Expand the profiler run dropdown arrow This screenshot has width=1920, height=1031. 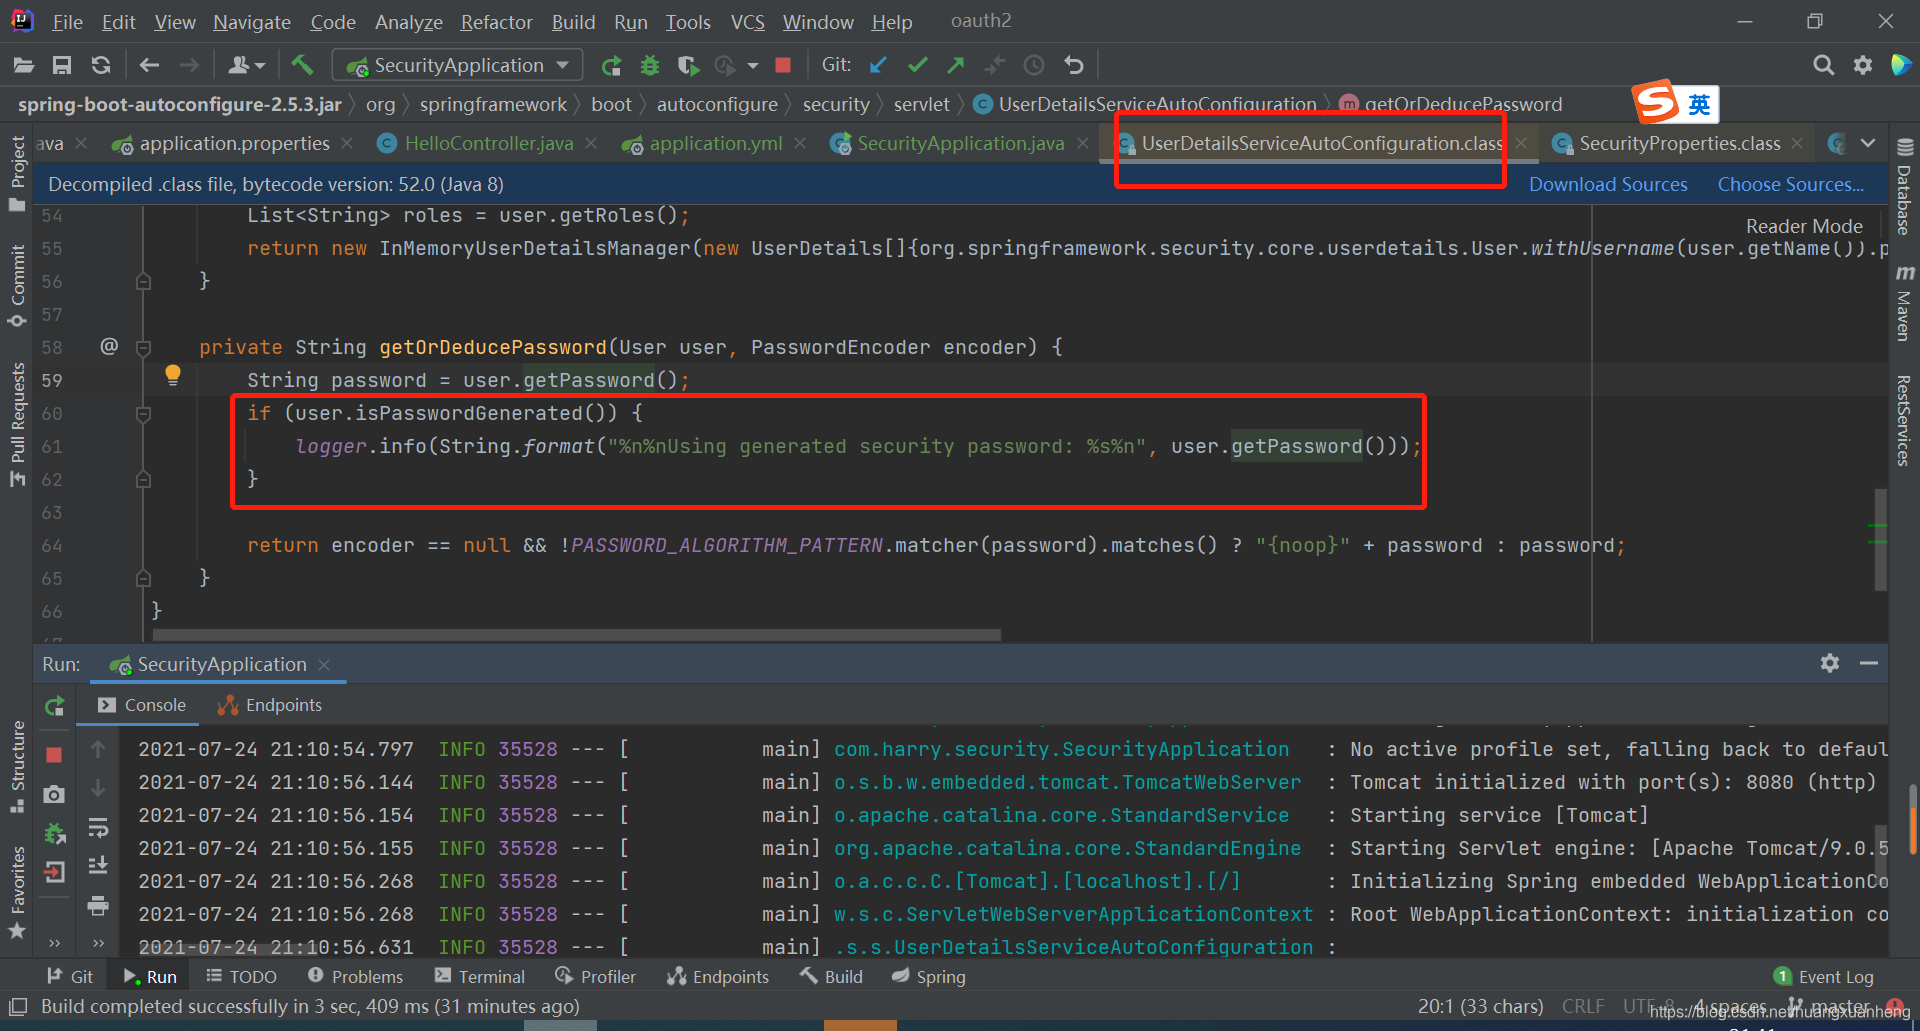[x=753, y=66]
